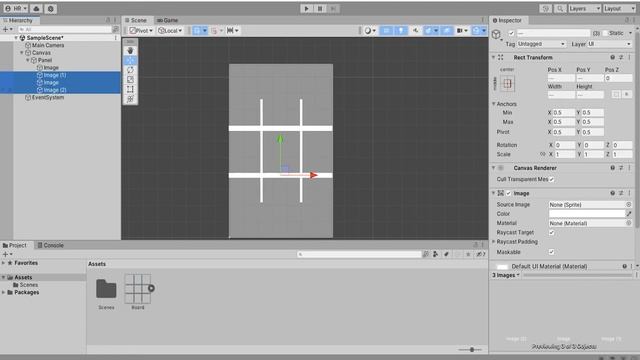Select the Board sprite asset
This screenshot has width=640, height=360.
(138, 291)
